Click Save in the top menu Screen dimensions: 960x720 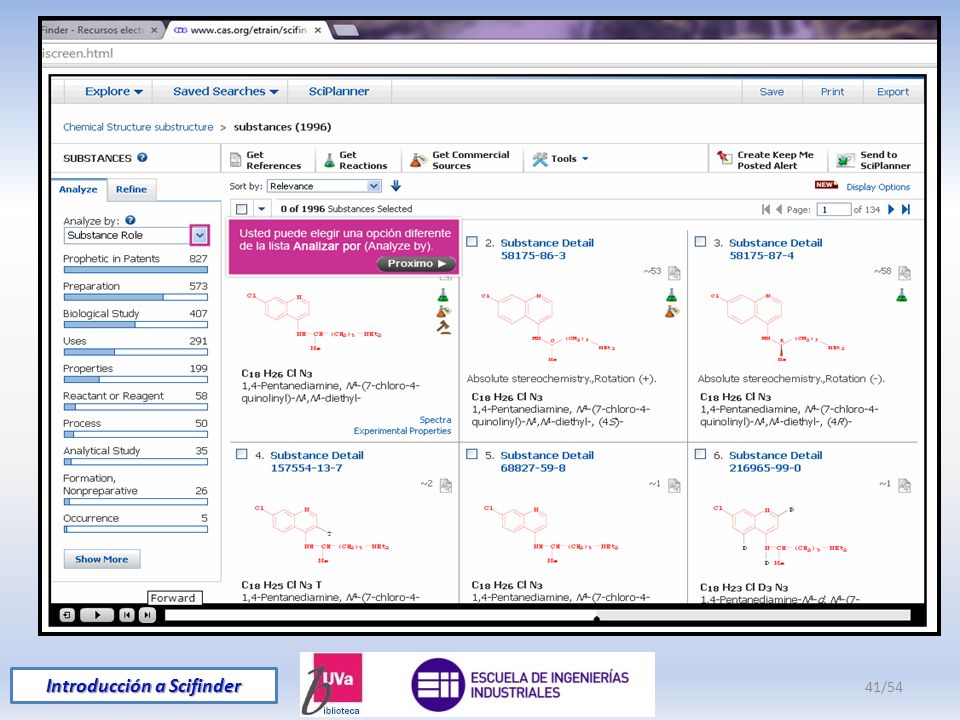pos(771,92)
